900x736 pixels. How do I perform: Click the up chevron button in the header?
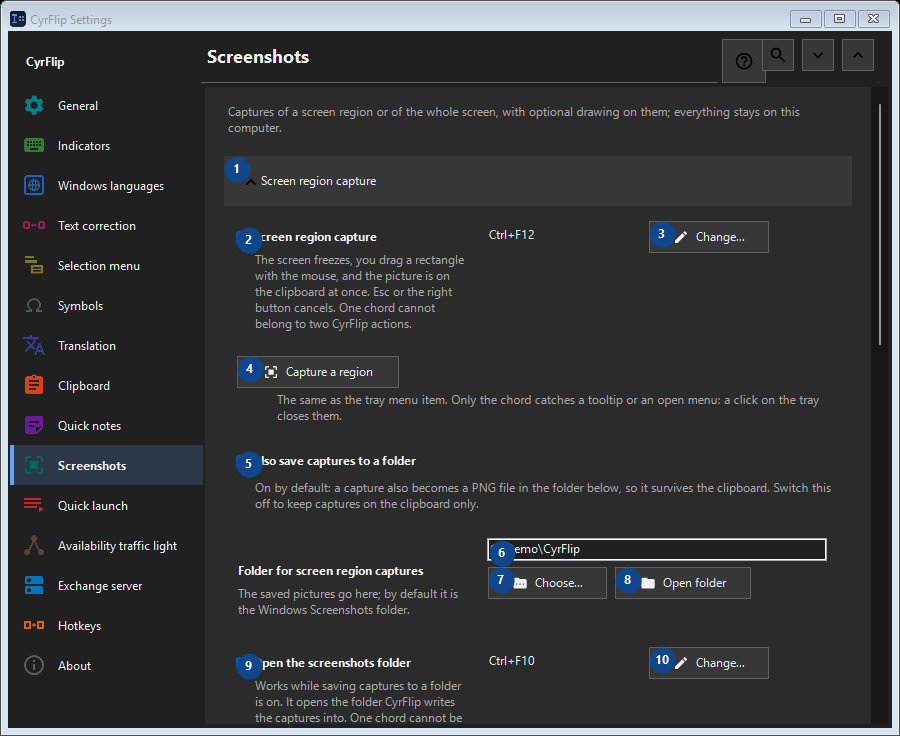858,55
